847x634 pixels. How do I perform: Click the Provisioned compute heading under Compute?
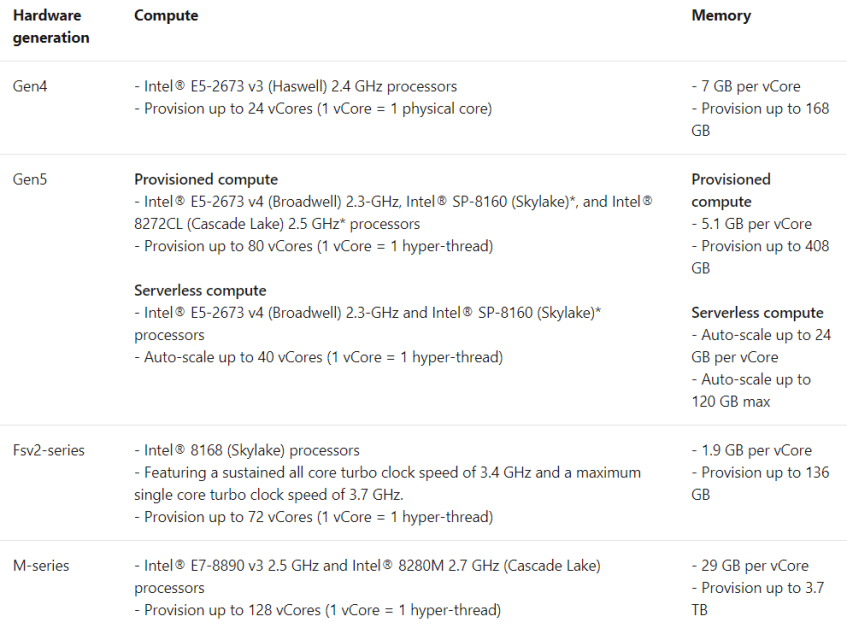206,180
